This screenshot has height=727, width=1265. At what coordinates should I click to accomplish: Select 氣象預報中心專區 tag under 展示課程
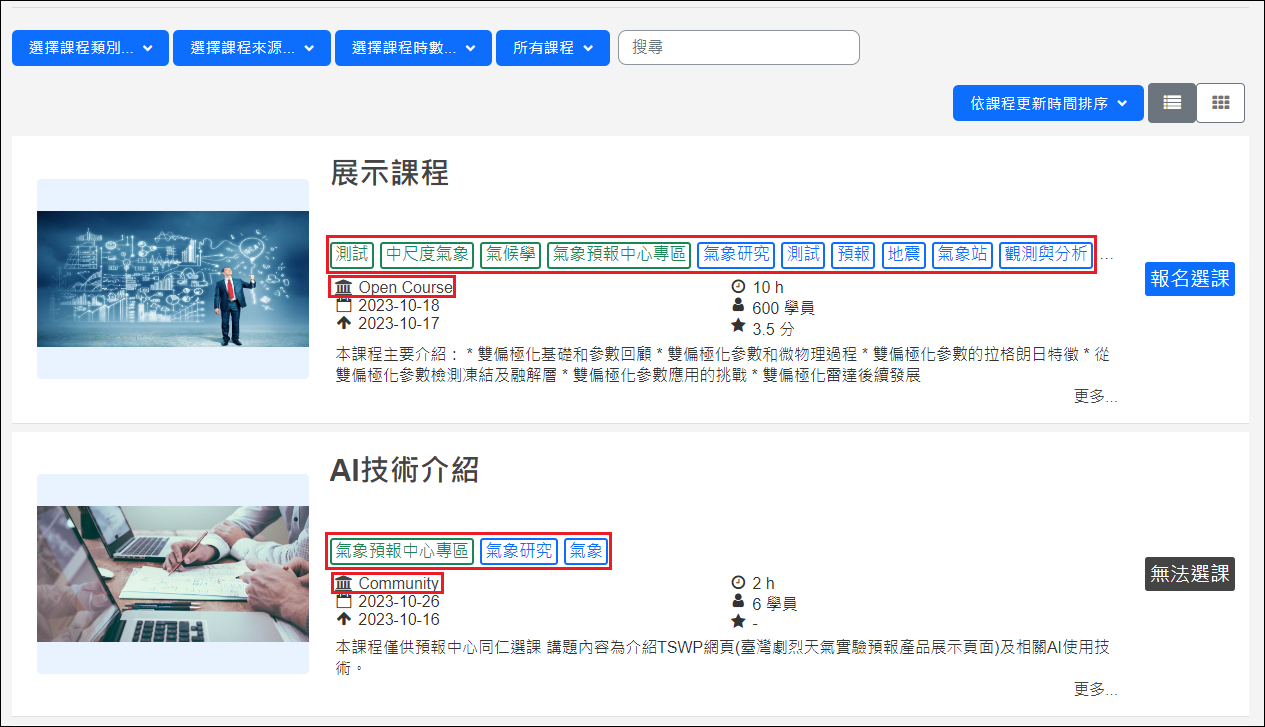click(x=619, y=254)
